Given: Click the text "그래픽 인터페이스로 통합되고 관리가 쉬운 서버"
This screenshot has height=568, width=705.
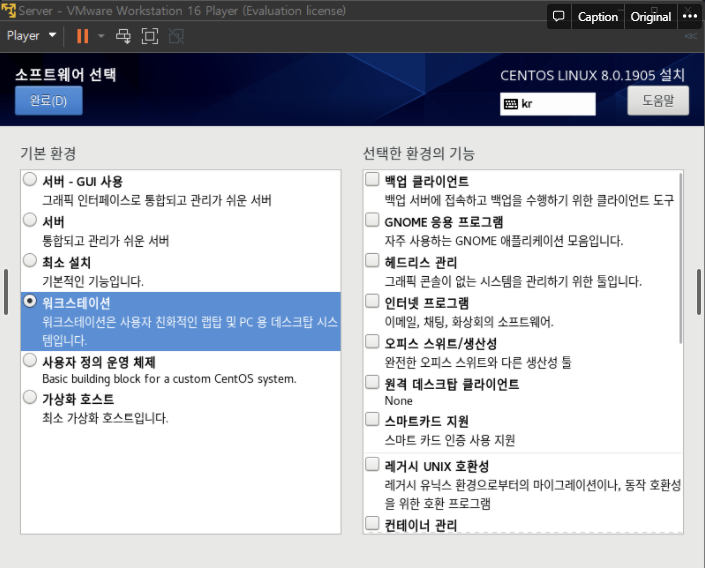Looking at the screenshot, I should pos(157,200).
